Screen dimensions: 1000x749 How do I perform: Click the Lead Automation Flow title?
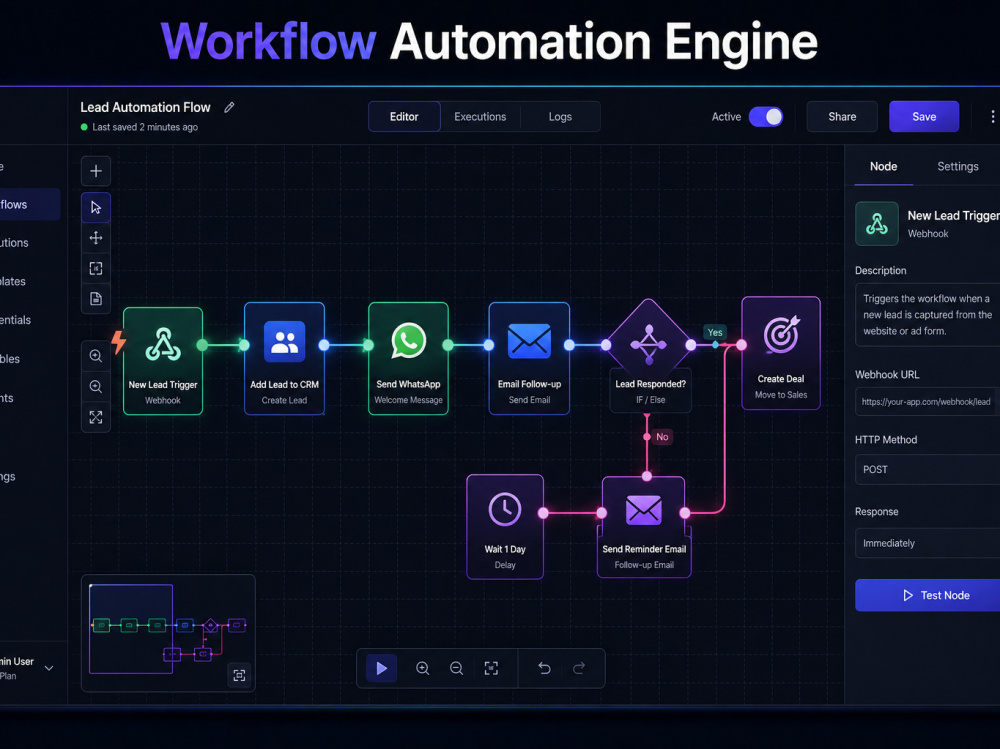tap(145, 107)
